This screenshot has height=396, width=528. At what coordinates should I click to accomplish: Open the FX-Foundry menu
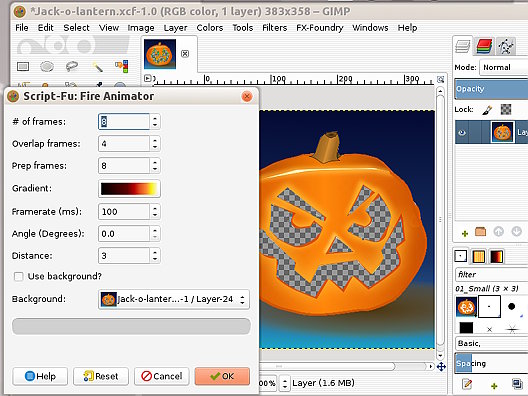point(320,28)
